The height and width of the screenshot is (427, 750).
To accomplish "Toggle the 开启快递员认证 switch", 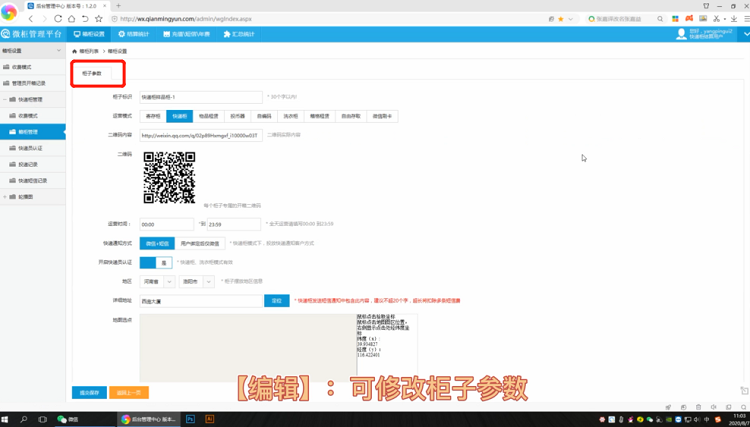I will (x=156, y=263).
